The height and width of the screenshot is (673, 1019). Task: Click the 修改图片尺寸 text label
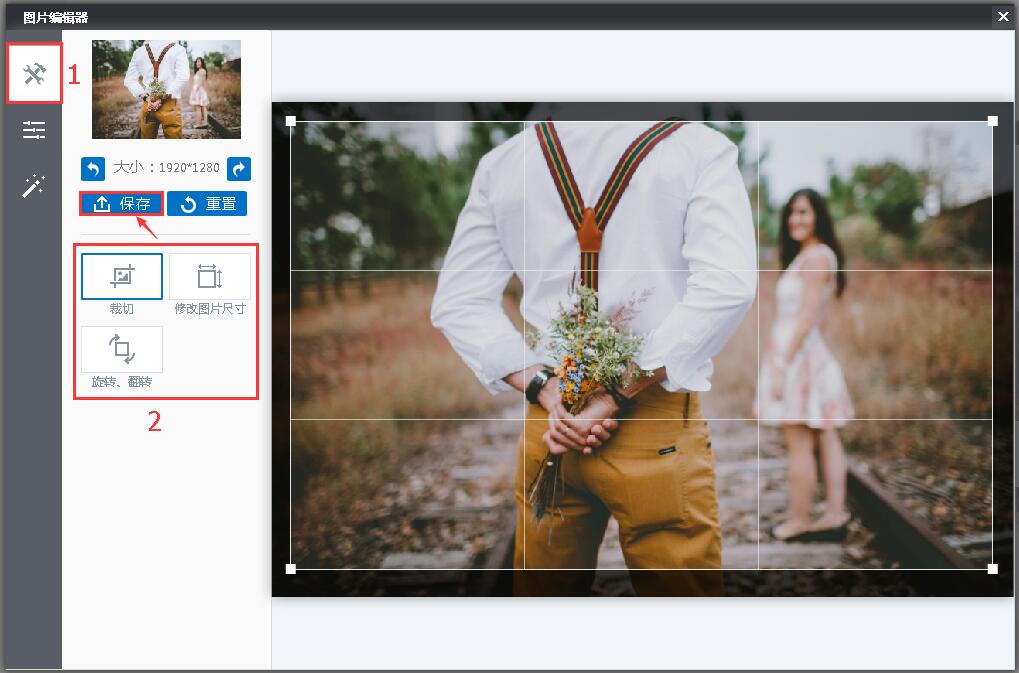210,309
